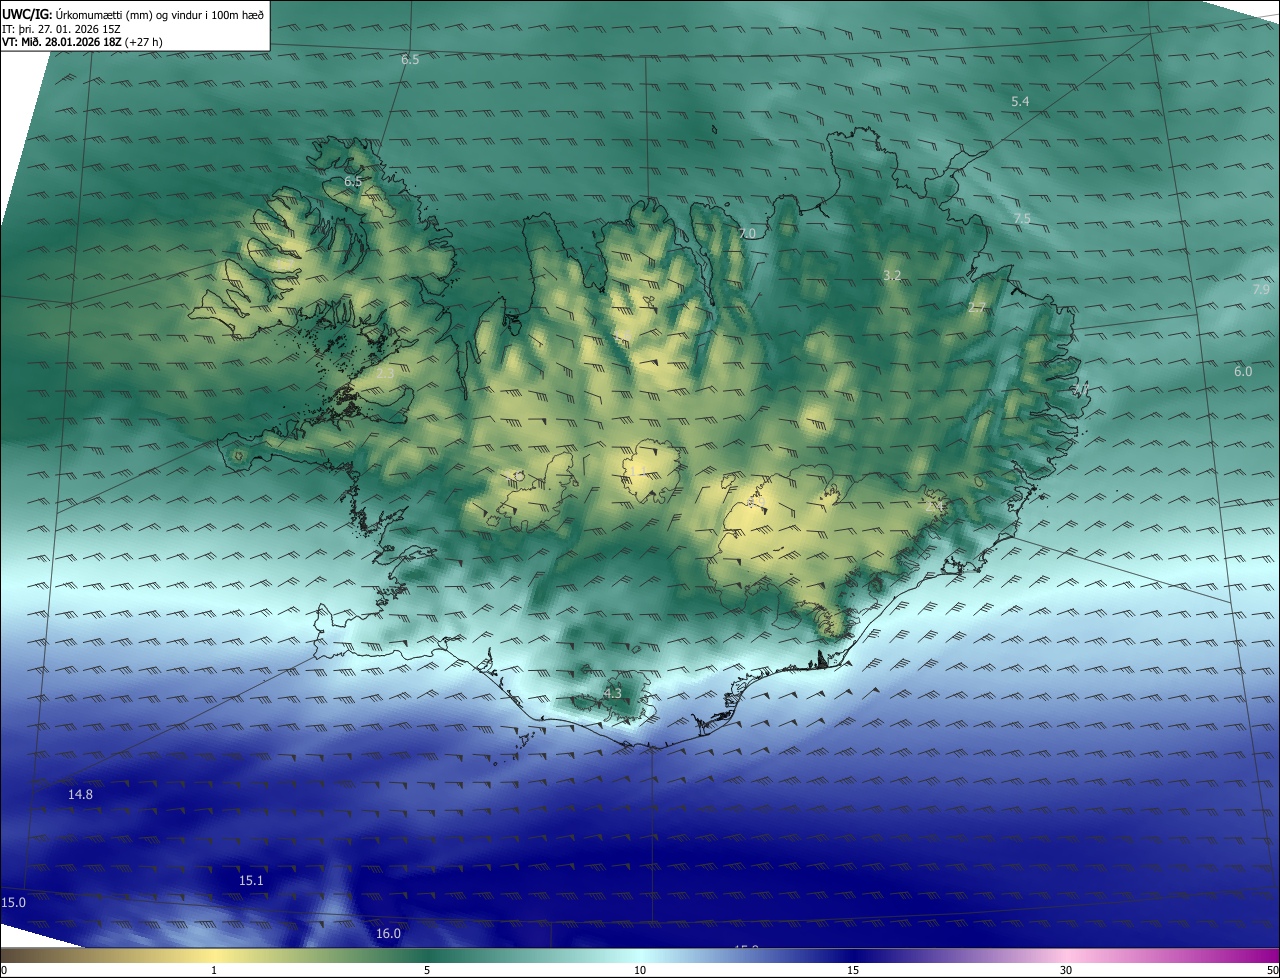
Task: Click the '30' label on the color scale
Action: pyautogui.click(x=1066, y=970)
